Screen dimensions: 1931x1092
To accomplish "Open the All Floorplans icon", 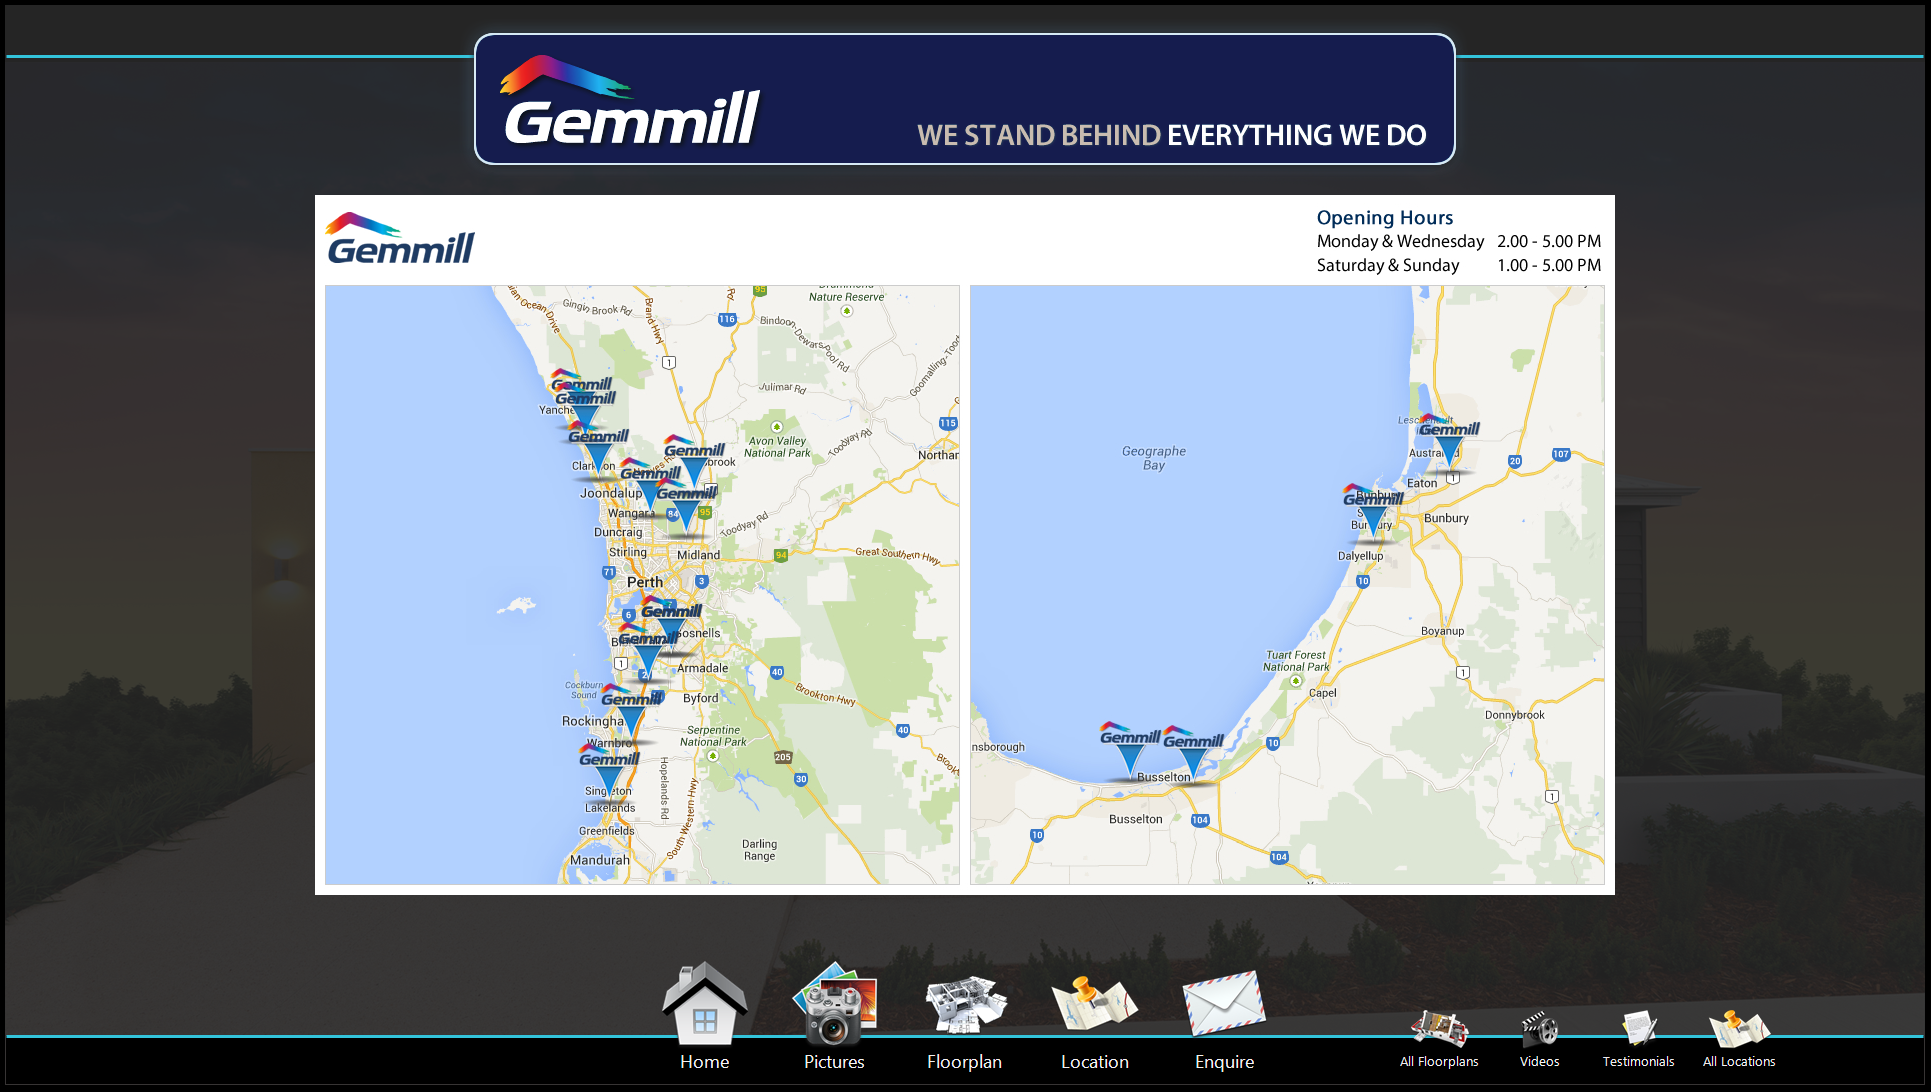I will pyautogui.click(x=1439, y=1028).
